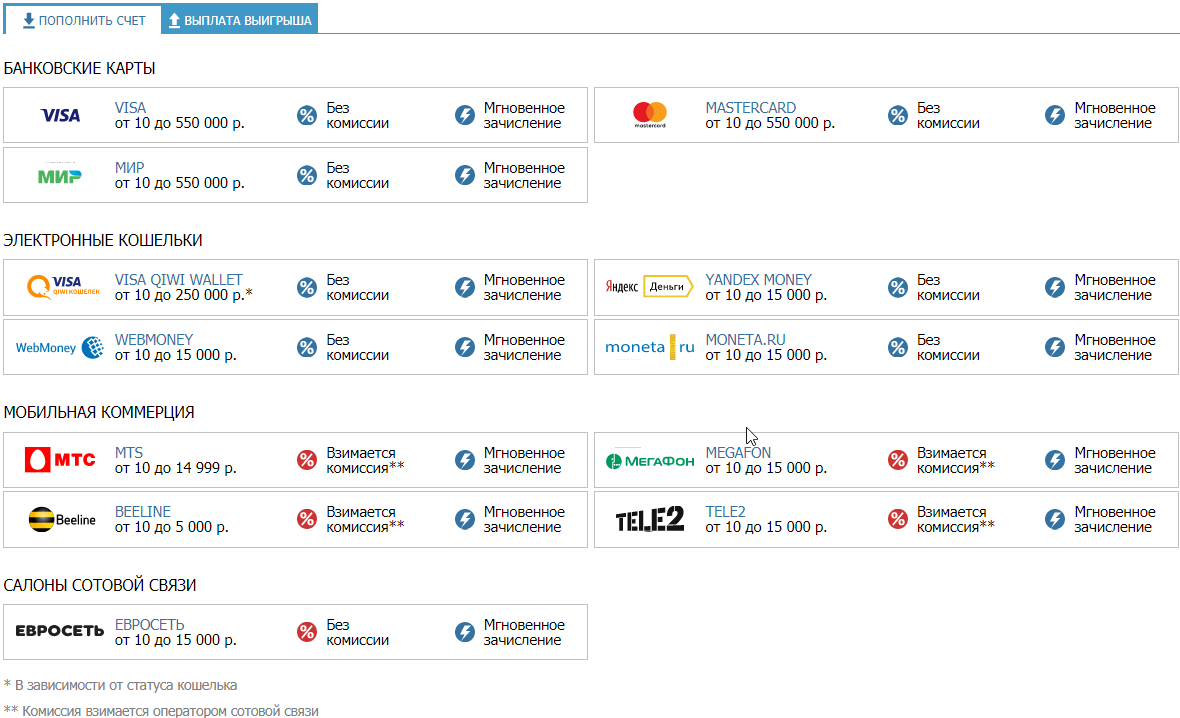Click the Евросеть logo

[x=59, y=631]
